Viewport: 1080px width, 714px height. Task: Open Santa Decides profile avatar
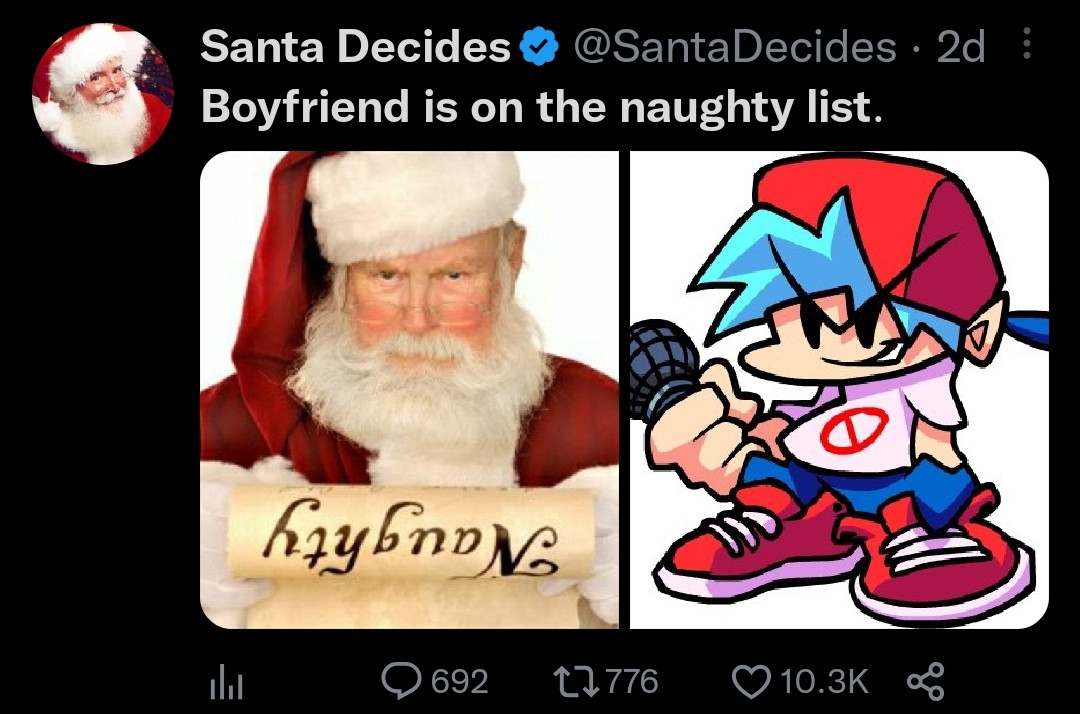coord(103,93)
